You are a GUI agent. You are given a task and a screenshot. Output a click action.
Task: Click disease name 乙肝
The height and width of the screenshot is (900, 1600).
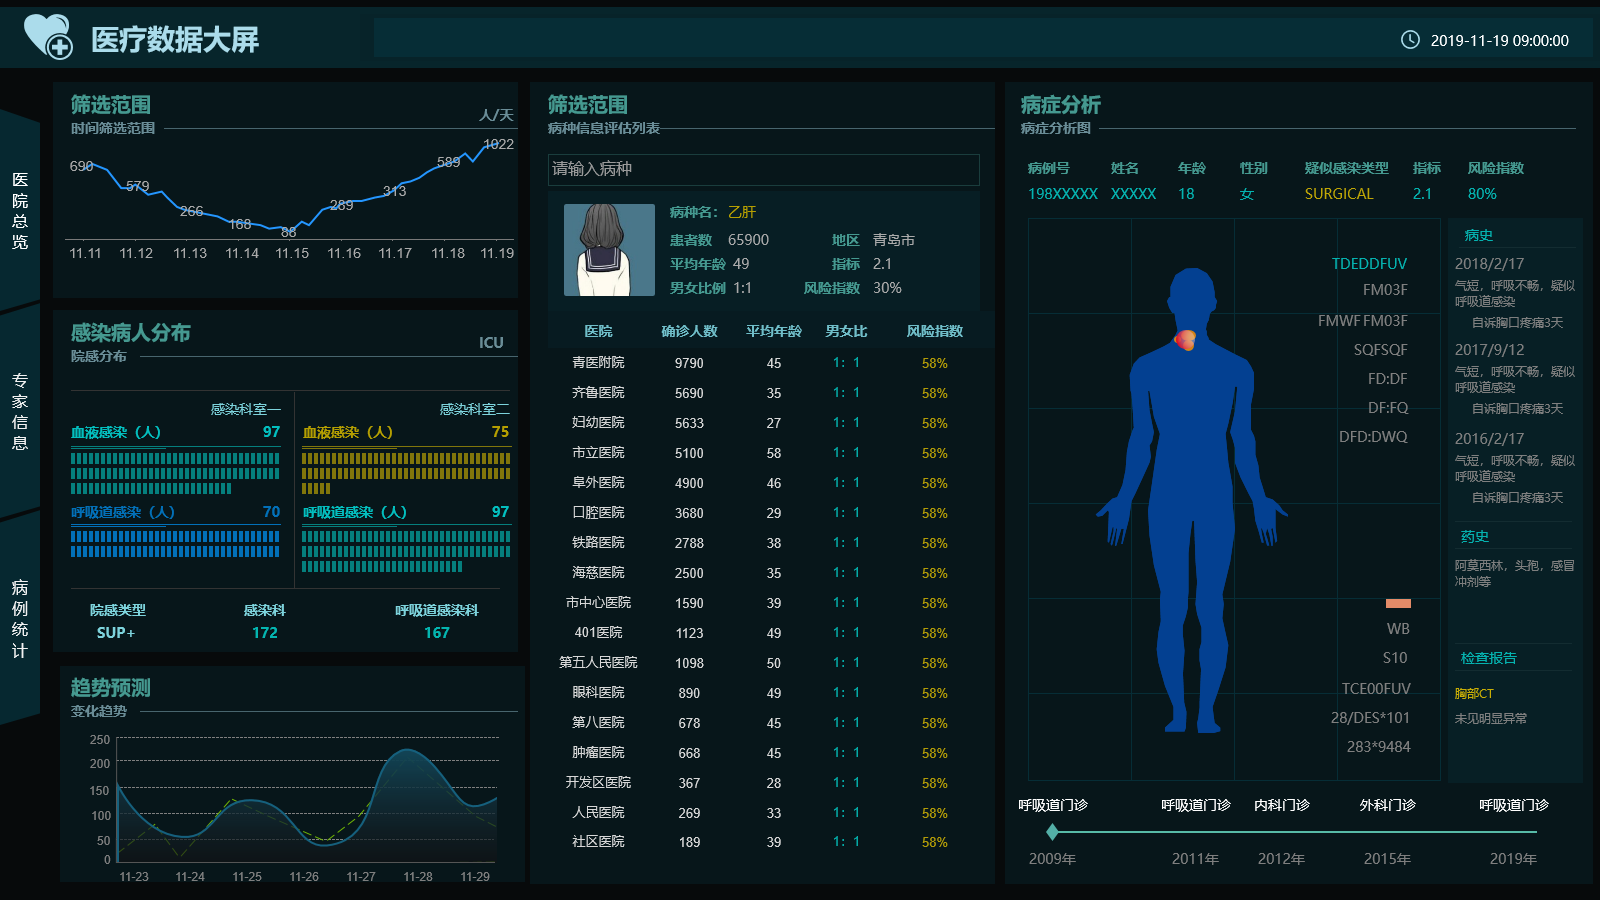[x=742, y=212]
